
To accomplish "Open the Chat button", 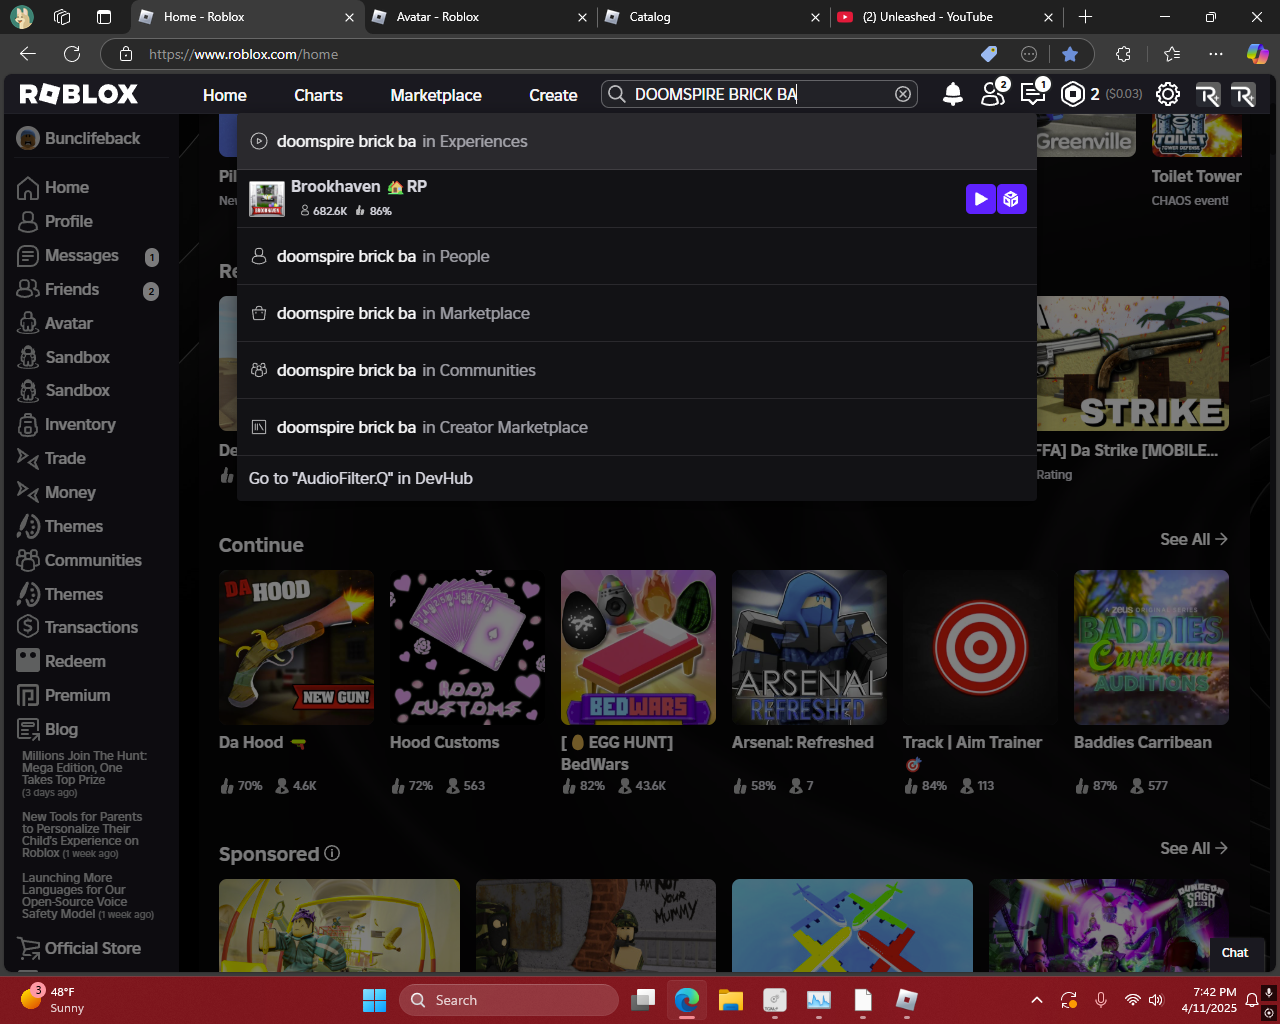I will [x=1235, y=953].
